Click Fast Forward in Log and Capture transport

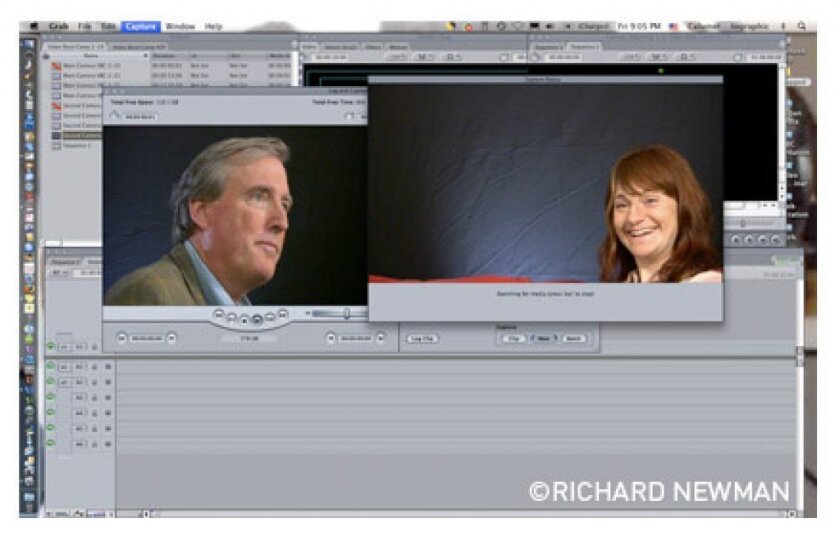coord(283,314)
